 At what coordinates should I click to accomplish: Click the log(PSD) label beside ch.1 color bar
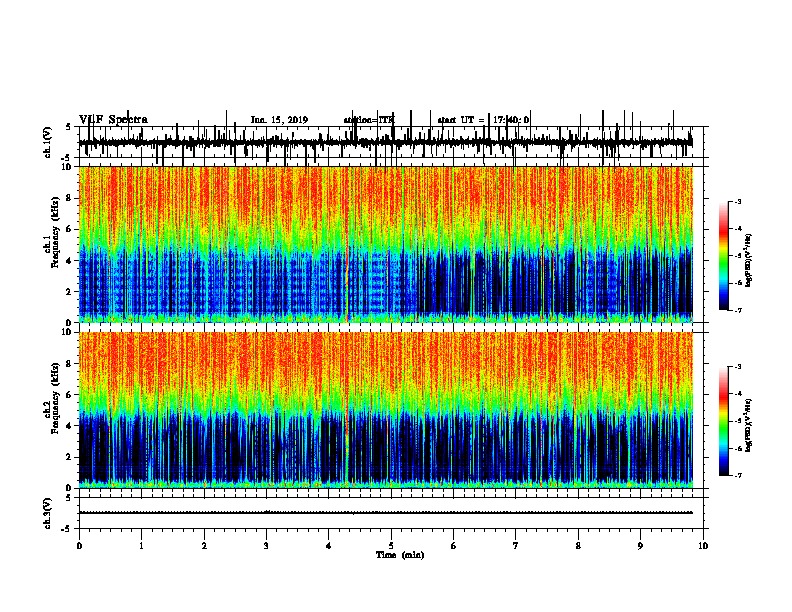[748, 260]
